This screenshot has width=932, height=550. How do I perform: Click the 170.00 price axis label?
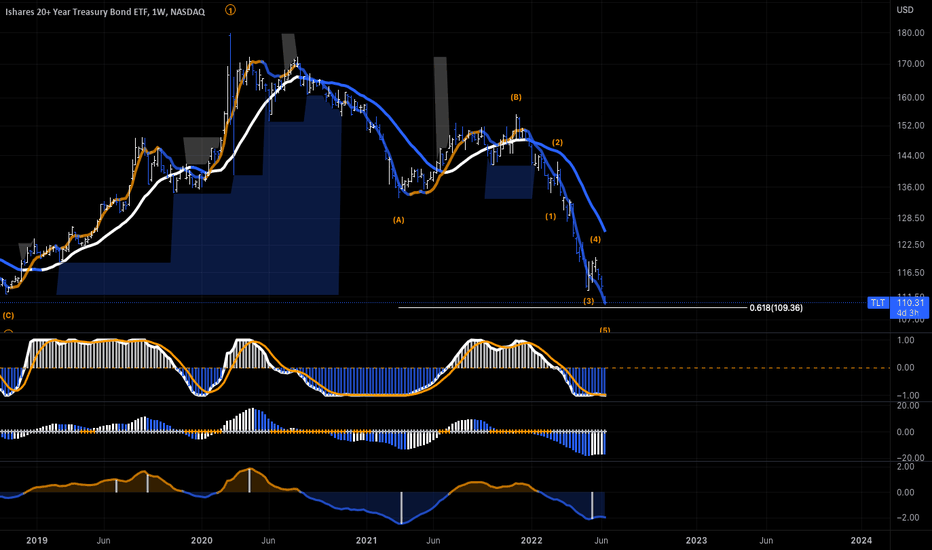(911, 64)
